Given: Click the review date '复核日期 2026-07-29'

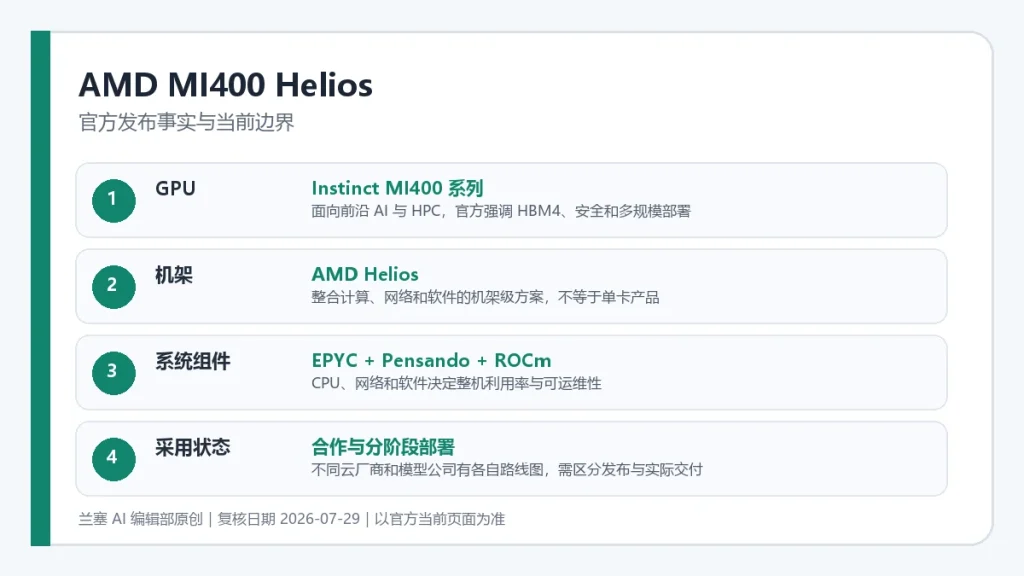Looking at the screenshot, I should [x=289, y=519].
